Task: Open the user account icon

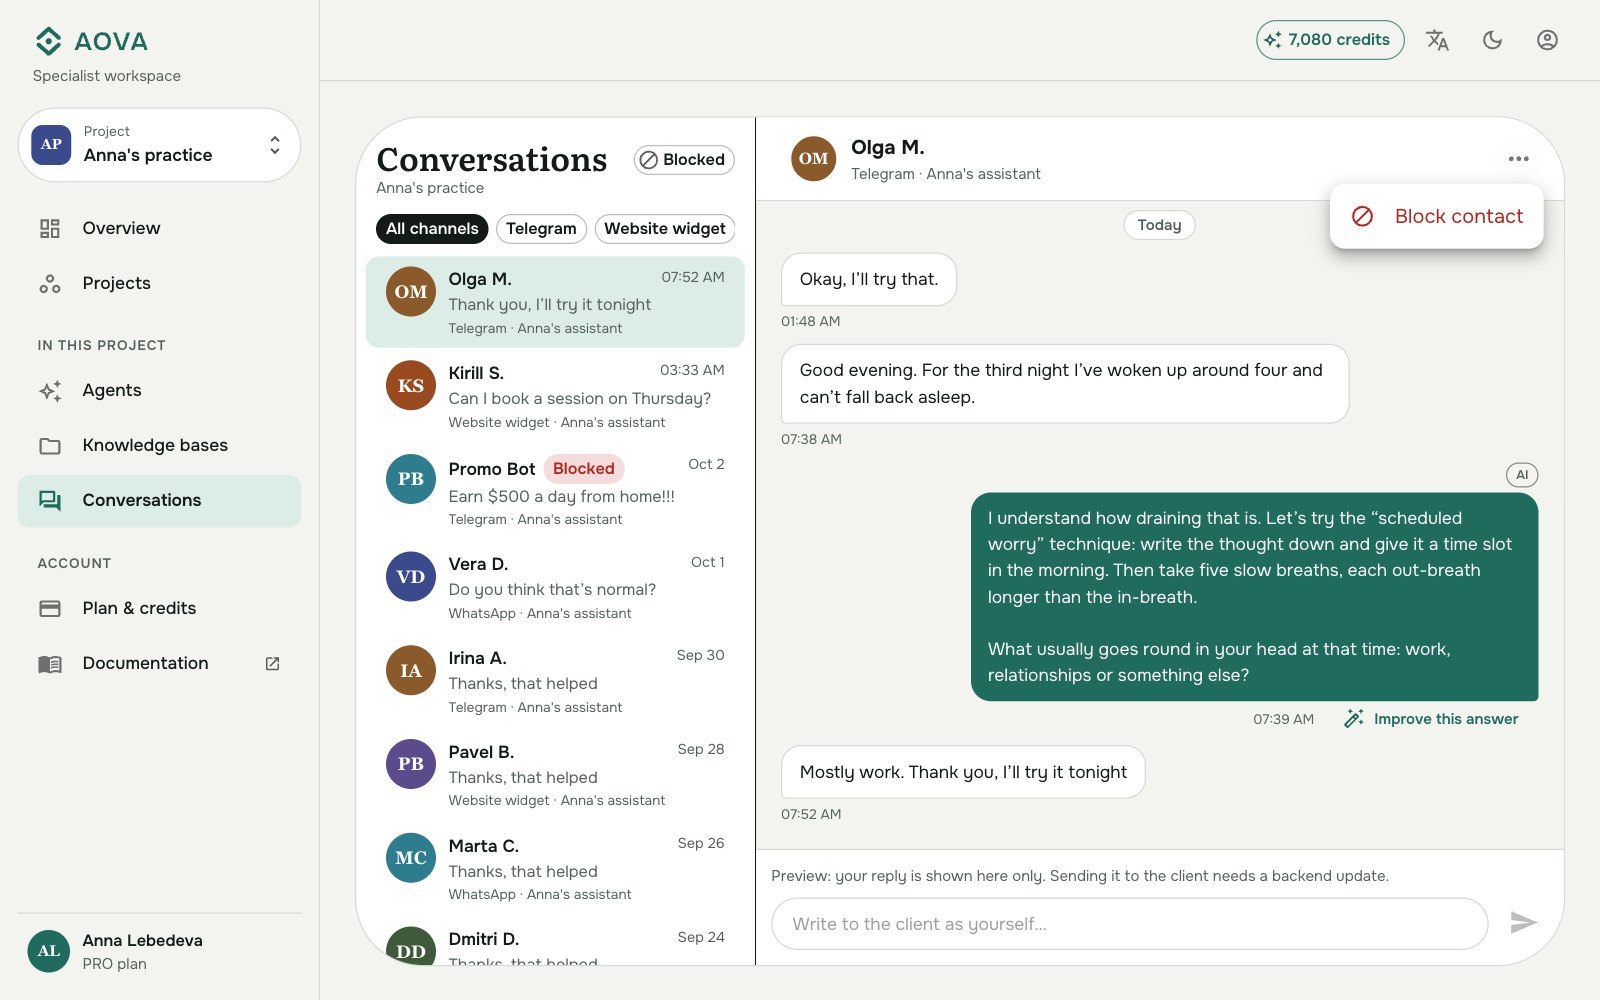Action: click(x=1547, y=40)
